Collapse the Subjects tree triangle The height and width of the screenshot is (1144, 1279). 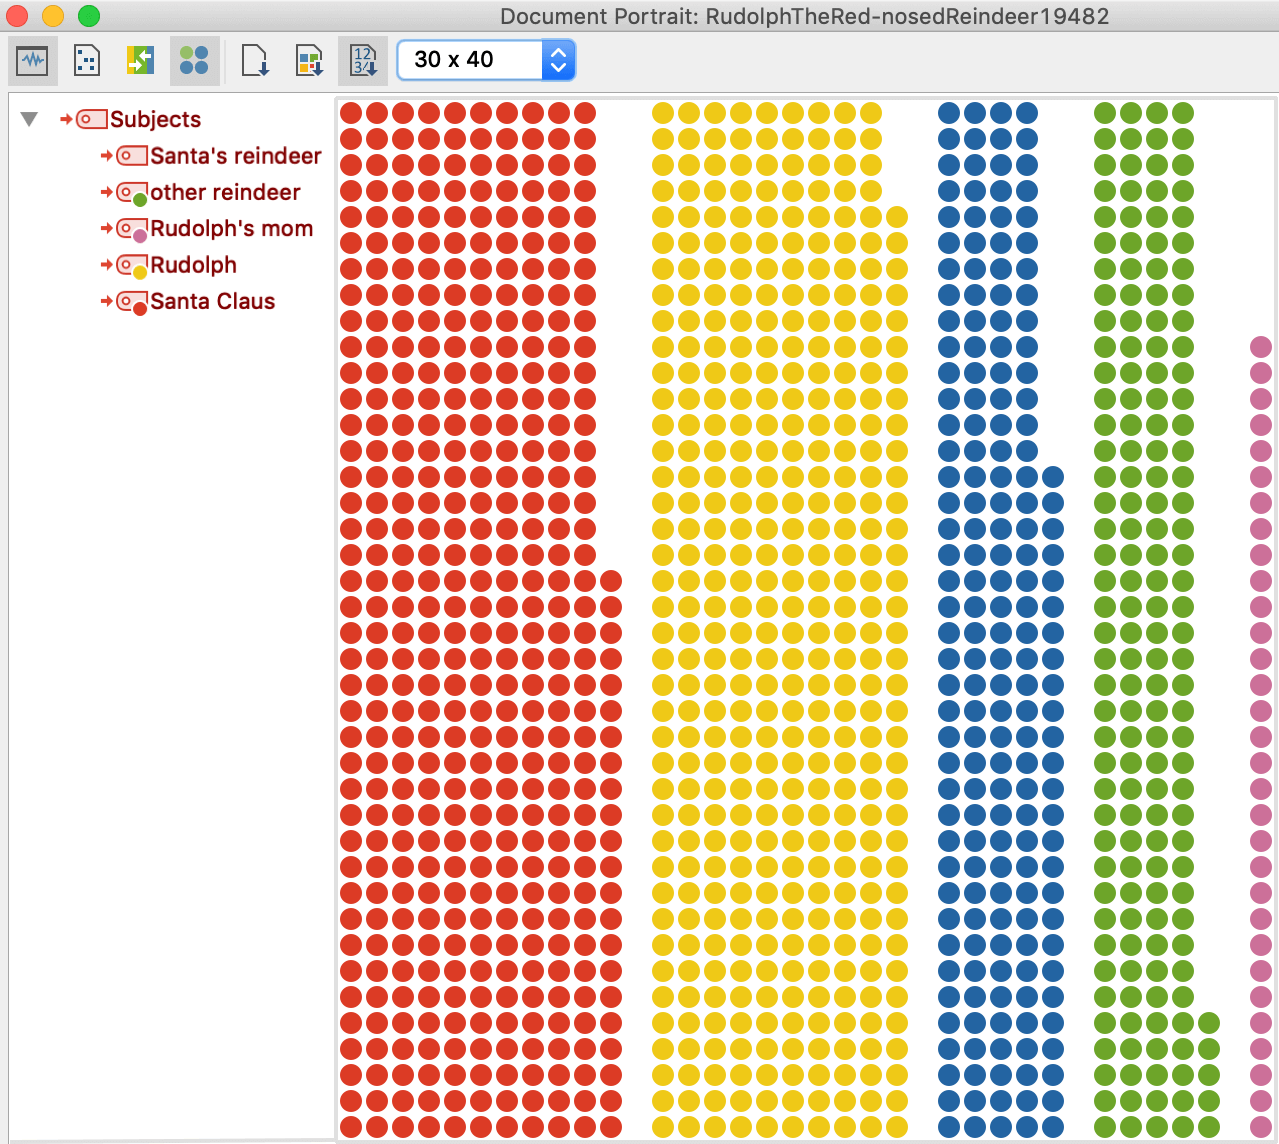tap(29, 119)
